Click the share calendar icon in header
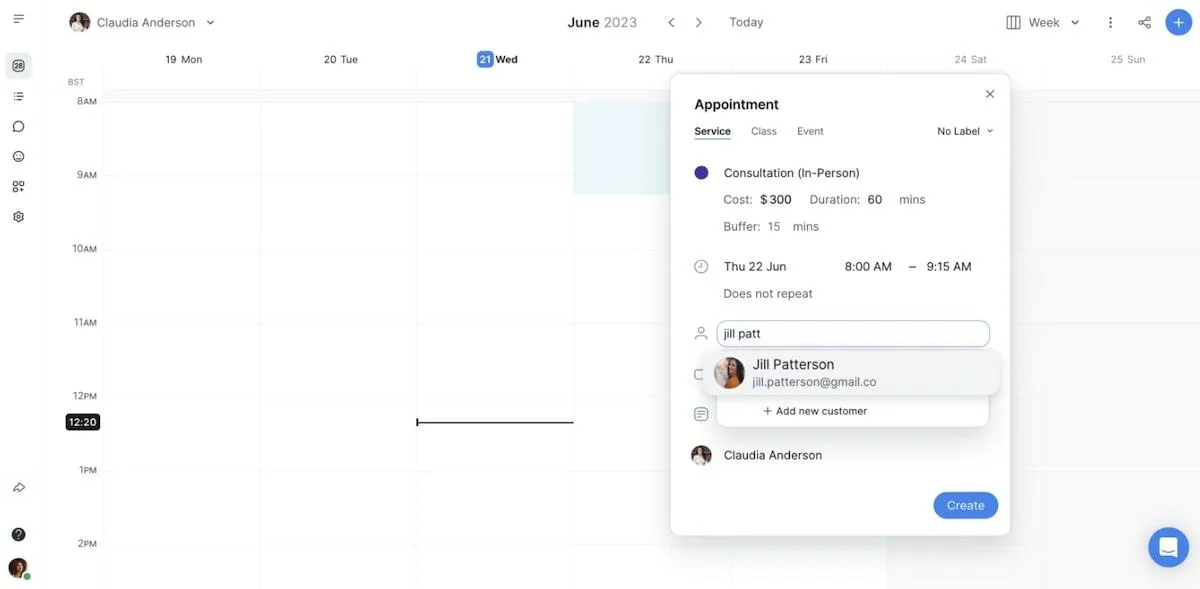This screenshot has width=1200, height=589. [x=1144, y=22]
